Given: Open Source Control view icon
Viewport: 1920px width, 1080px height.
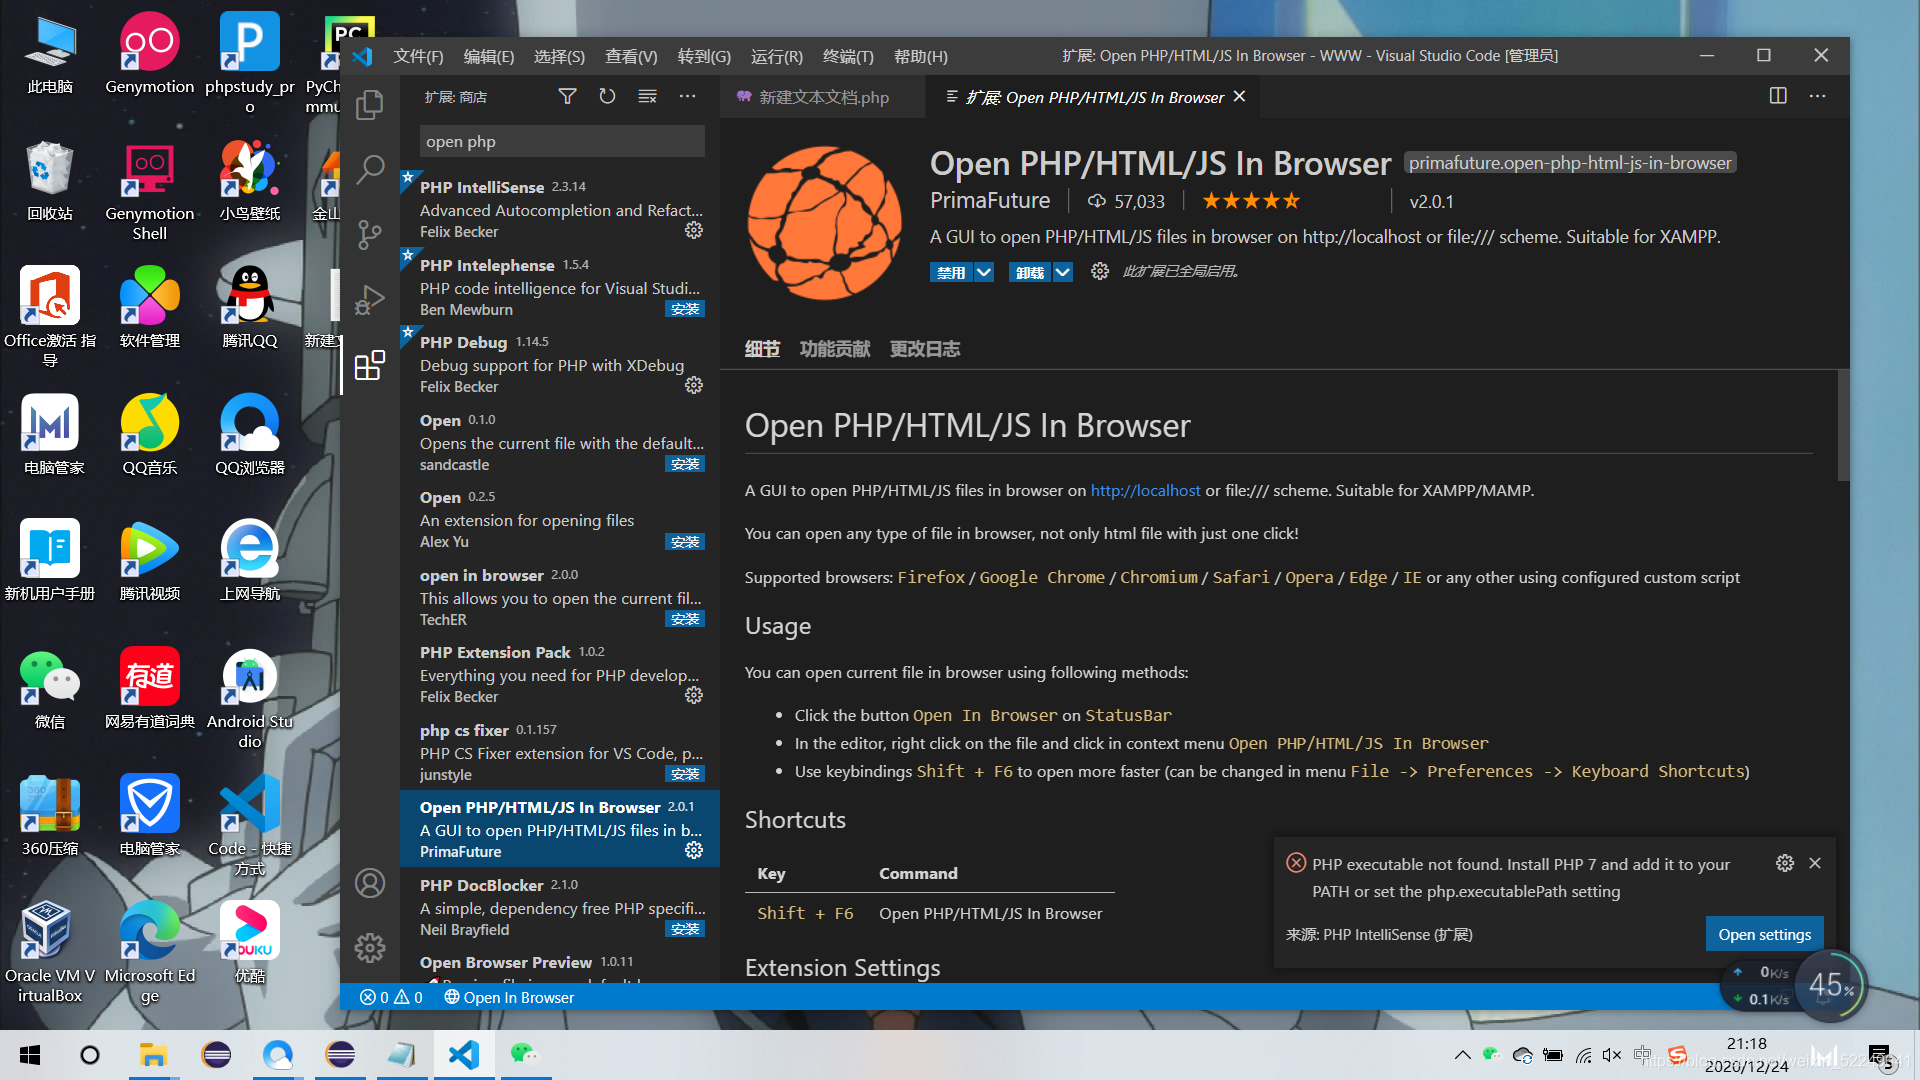Looking at the screenshot, I should pos(370,234).
